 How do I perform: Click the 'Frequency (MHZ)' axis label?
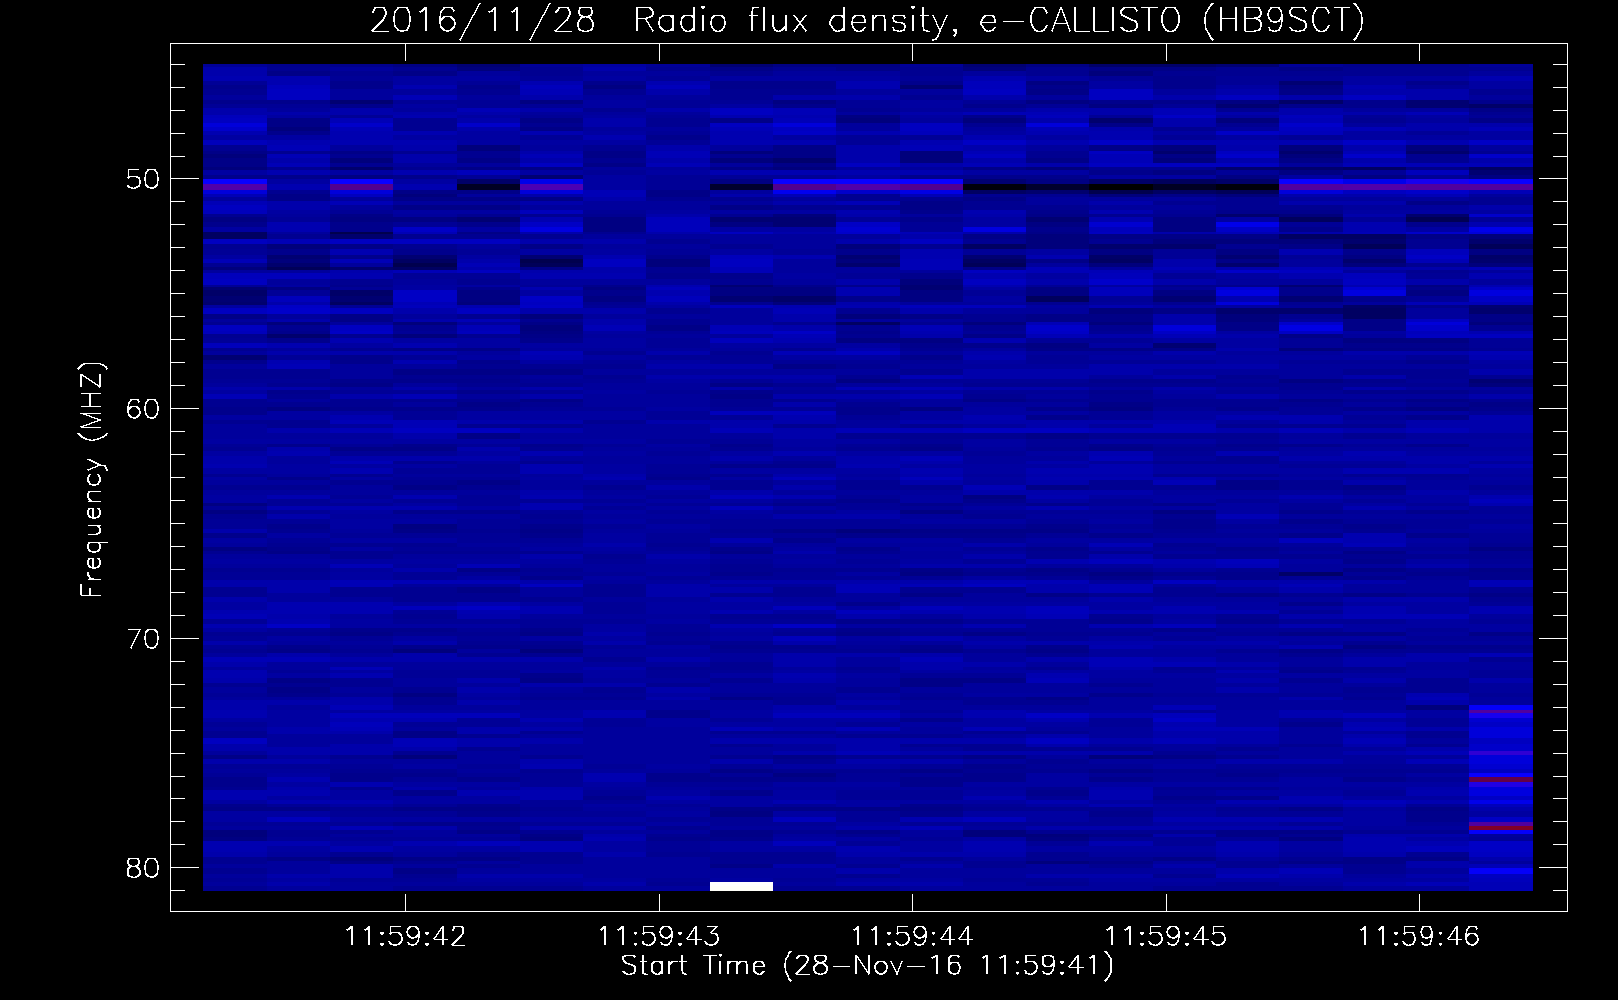pyautogui.click(x=92, y=480)
